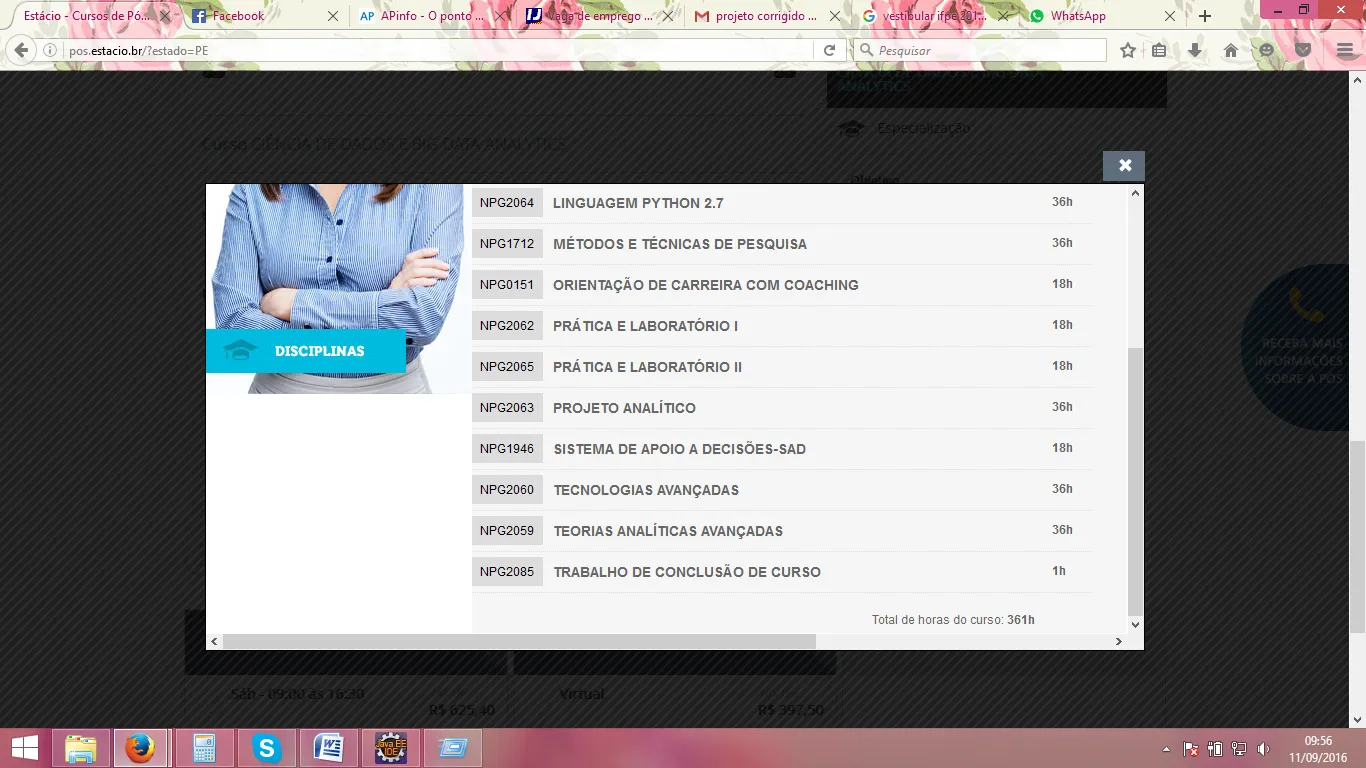Open the Windows Start menu
1366x768 pixels.
[24, 748]
